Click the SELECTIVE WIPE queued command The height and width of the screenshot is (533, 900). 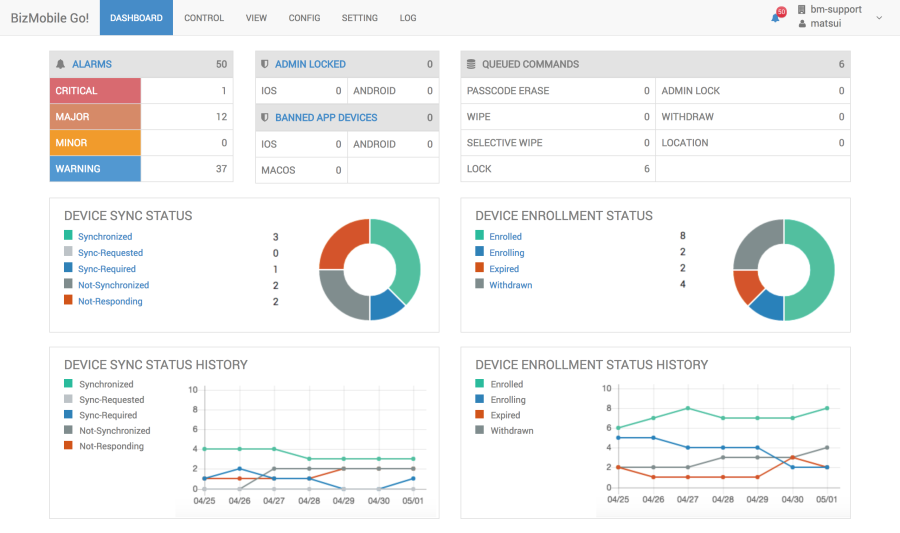point(558,142)
